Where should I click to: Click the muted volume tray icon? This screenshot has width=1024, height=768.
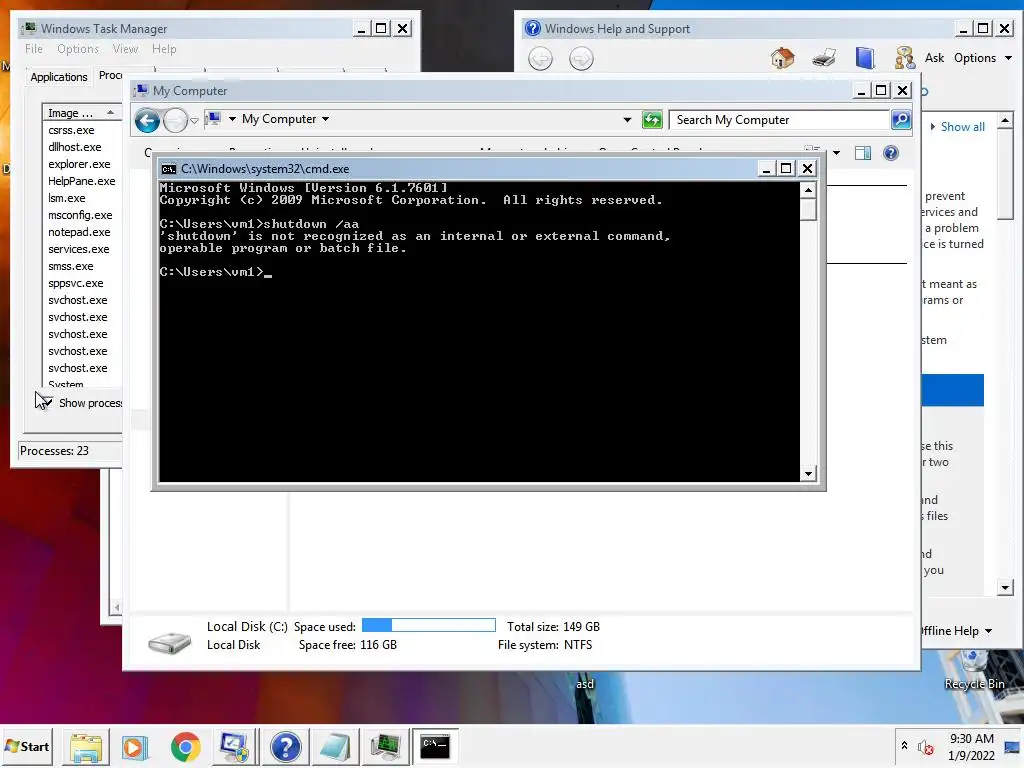pos(925,747)
